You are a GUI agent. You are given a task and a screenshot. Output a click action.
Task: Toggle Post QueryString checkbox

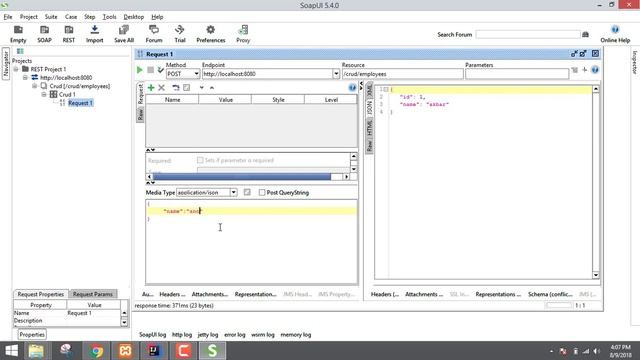(262, 192)
